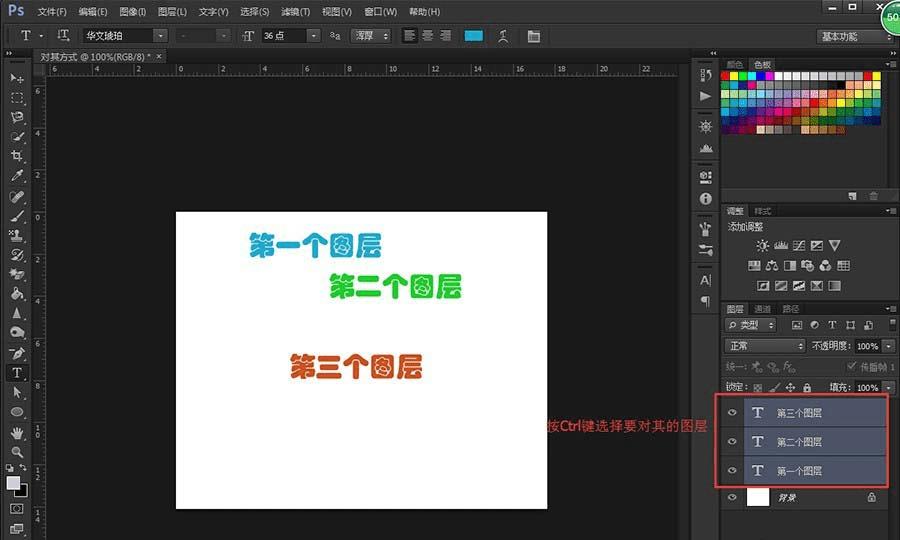Image resolution: width=900 pixels, height=540 pixels.
Task: Select the Zoom tool
Action: pos(17,452)
